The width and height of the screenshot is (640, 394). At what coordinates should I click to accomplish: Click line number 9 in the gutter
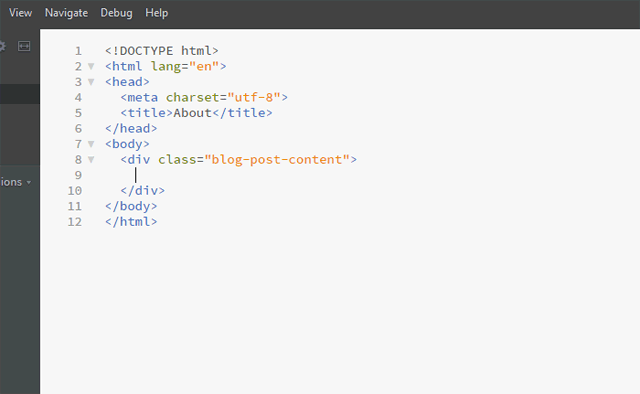pos(78,175)
